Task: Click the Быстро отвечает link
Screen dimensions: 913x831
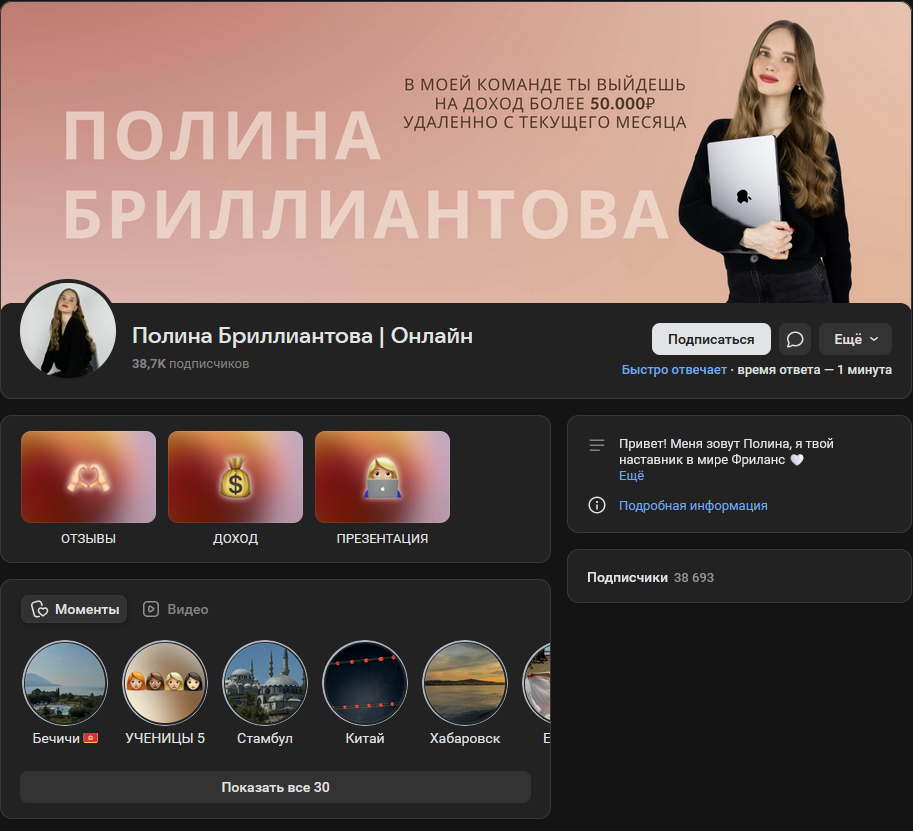Action: pos(674,370)
